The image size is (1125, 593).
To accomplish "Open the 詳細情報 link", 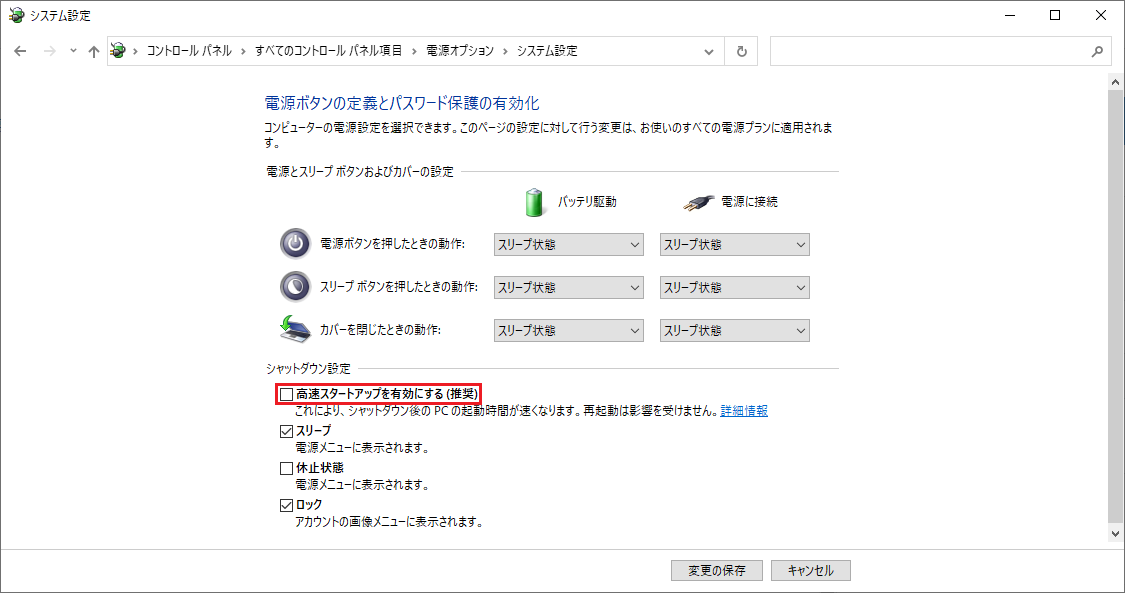I will point(744,411).
